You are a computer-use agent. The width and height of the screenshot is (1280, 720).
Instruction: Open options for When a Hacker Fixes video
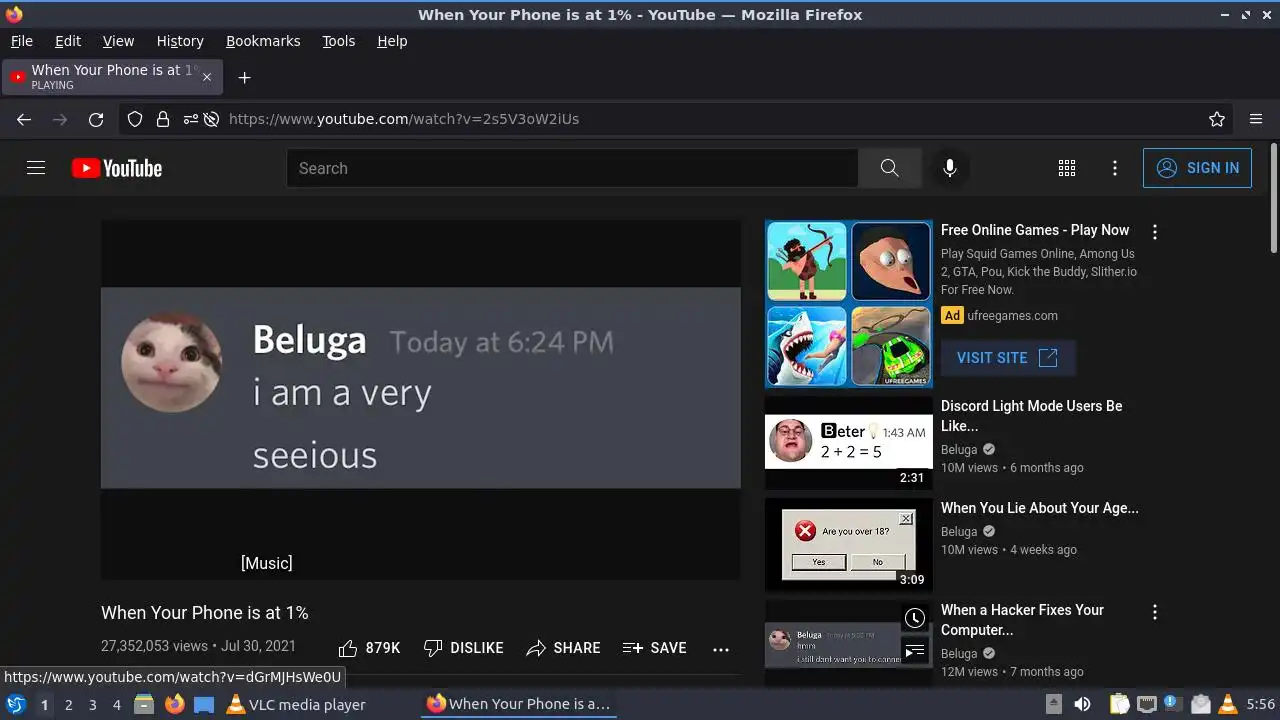click(1155, 612)
